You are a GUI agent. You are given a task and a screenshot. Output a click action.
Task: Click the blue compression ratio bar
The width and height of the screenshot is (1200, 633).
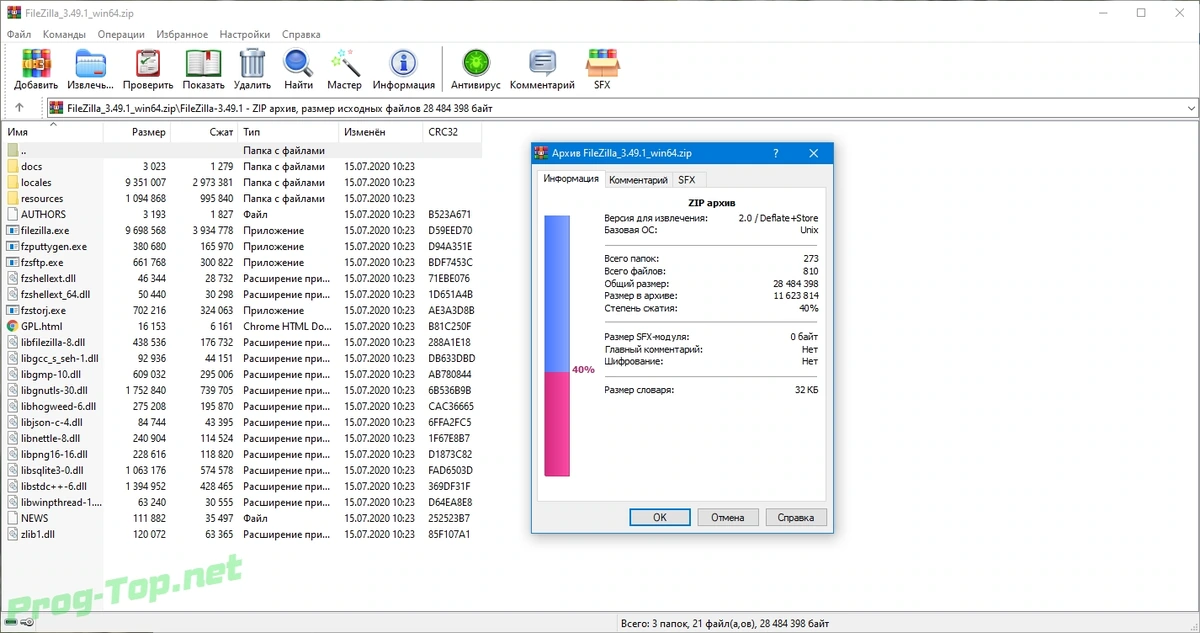[x=556, y=292]
